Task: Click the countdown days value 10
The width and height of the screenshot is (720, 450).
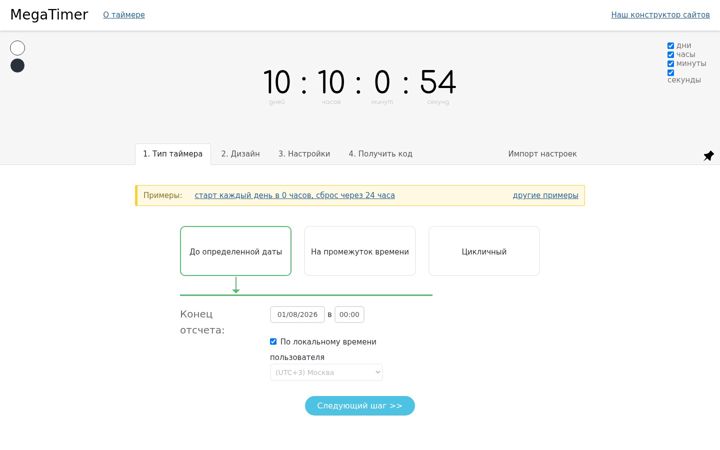Action: pos(277,82)
